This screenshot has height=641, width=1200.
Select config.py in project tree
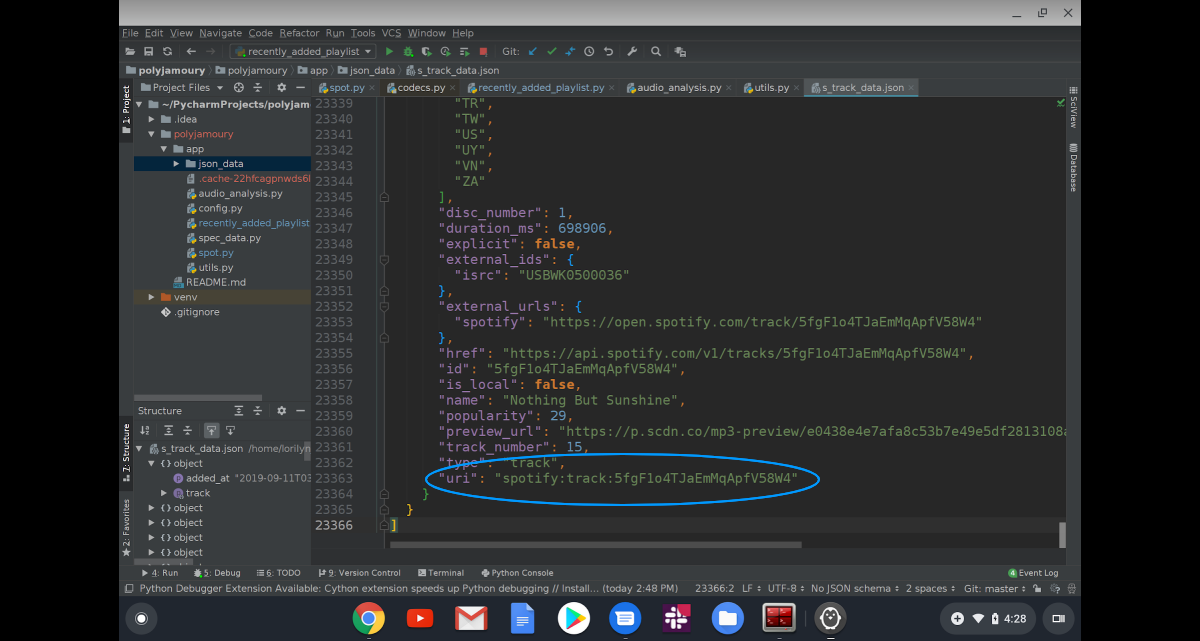click(x=221, y=208)
